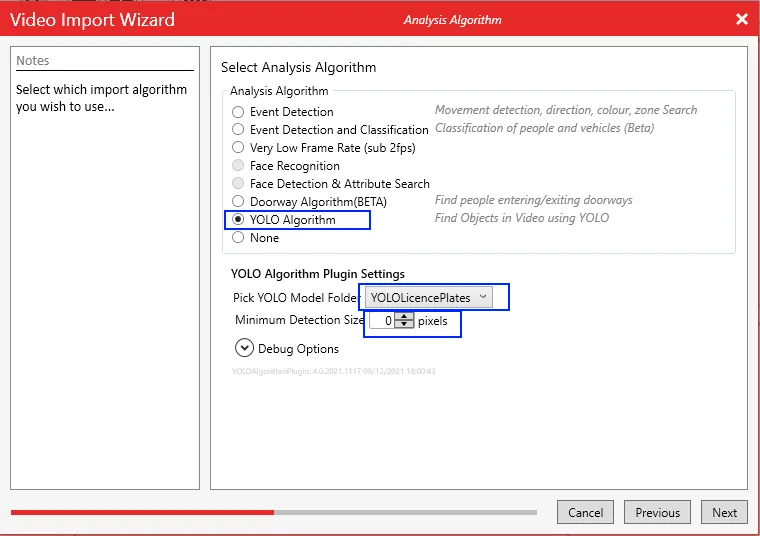Click the Cancel button

(585, 512)
